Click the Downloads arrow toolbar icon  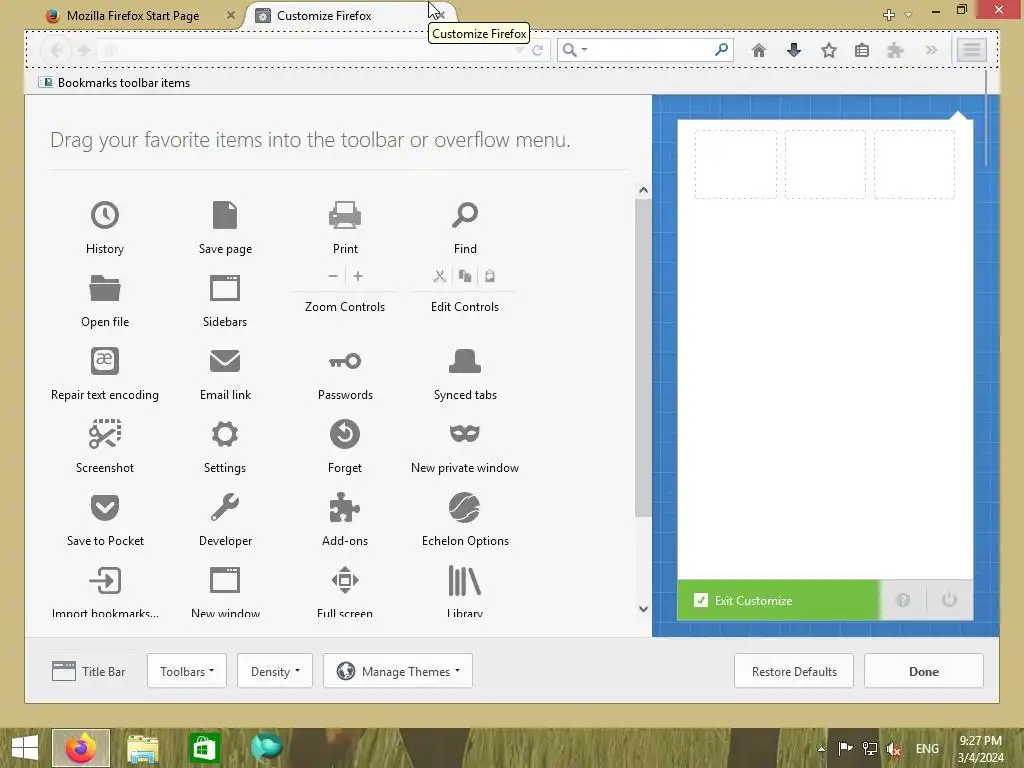click(794, 50)
